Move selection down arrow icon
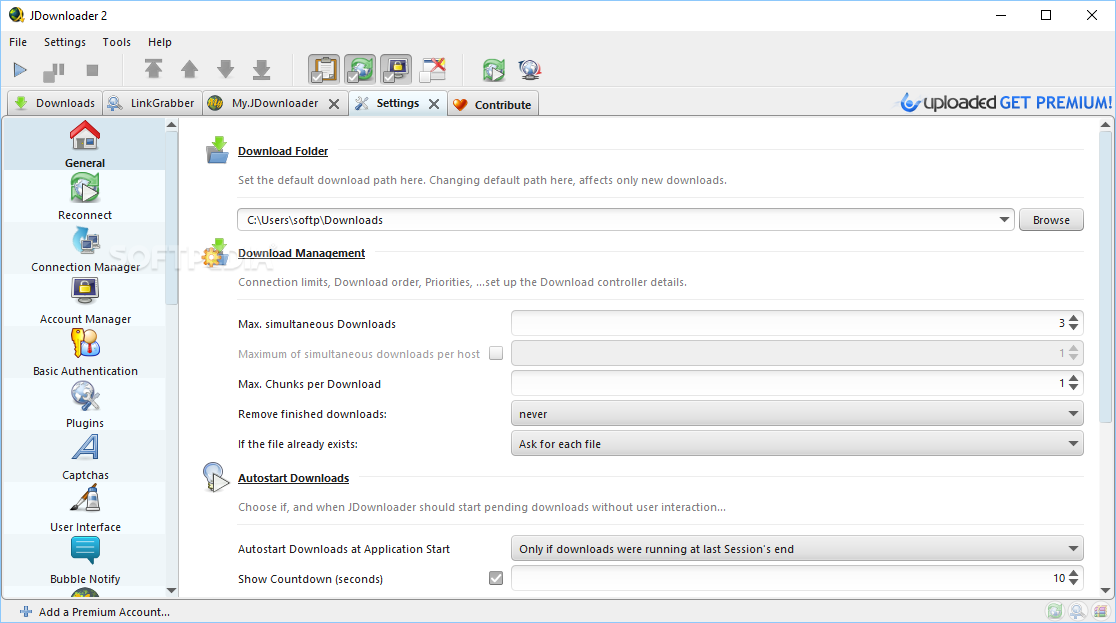1116x623 pixels. (x=226, y=69)
